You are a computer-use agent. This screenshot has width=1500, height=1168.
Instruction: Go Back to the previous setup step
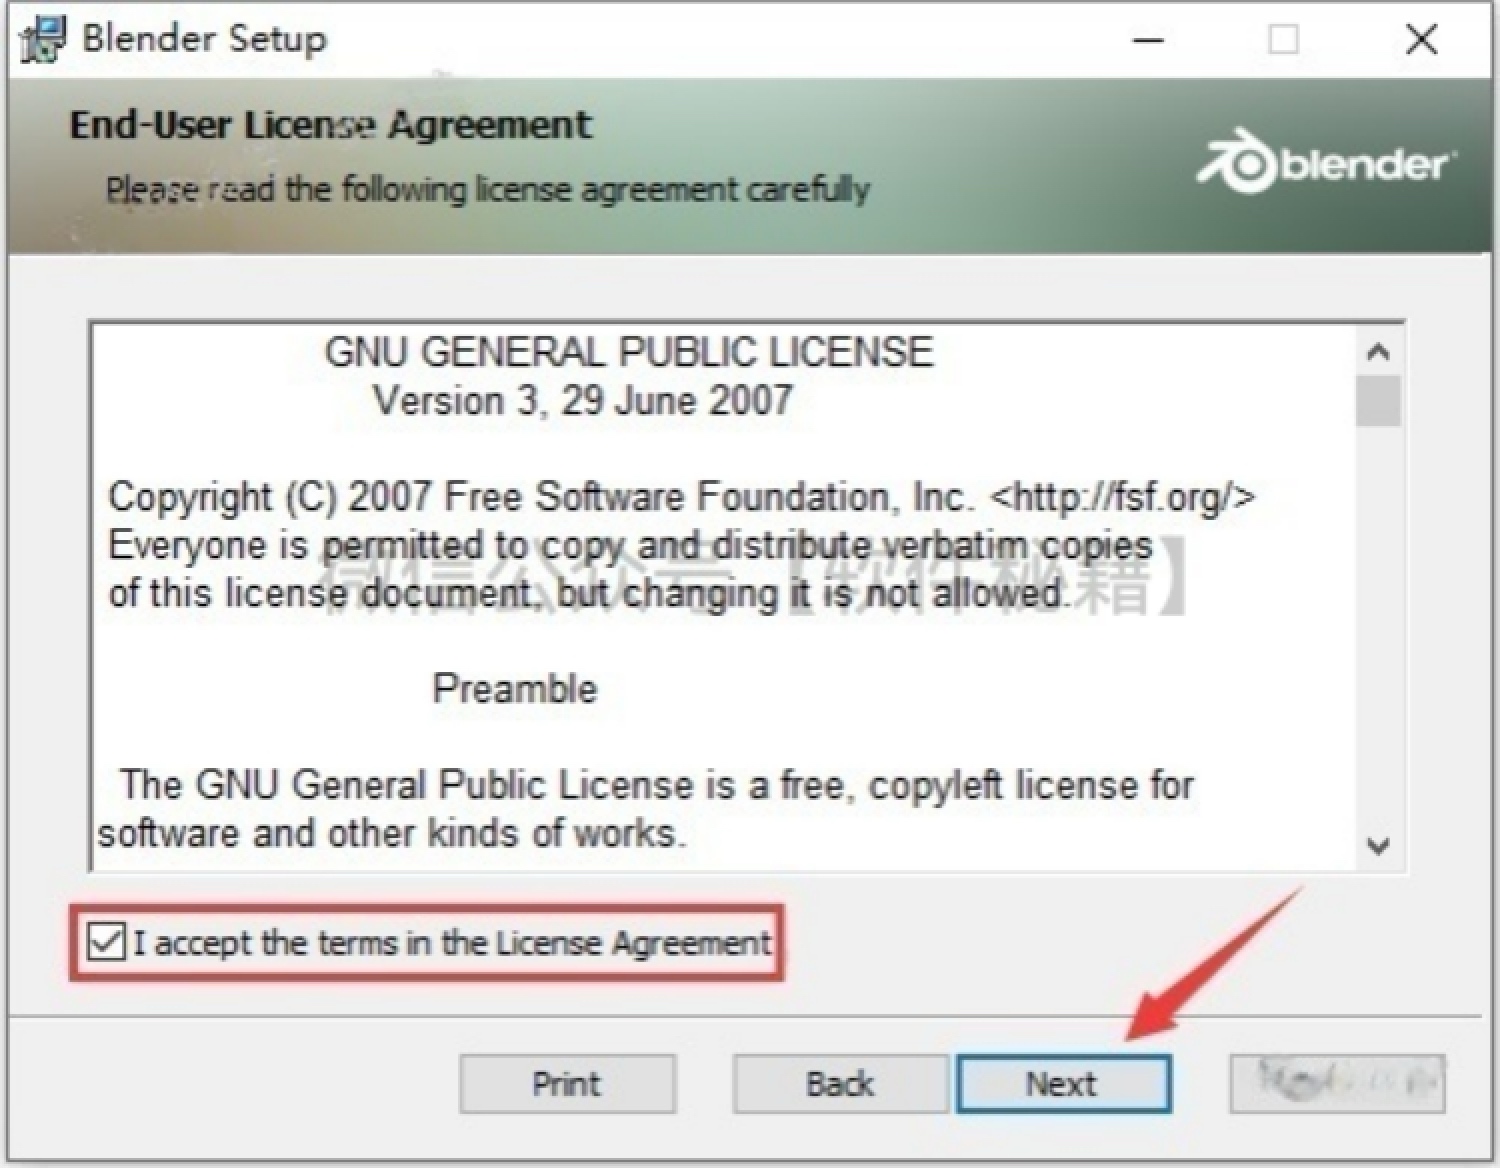tap(840, 1084)
